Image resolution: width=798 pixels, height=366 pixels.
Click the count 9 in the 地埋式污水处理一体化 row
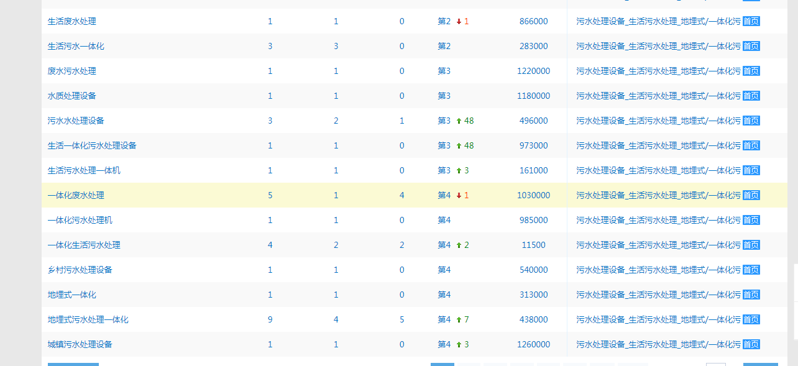tap(270, 320)
